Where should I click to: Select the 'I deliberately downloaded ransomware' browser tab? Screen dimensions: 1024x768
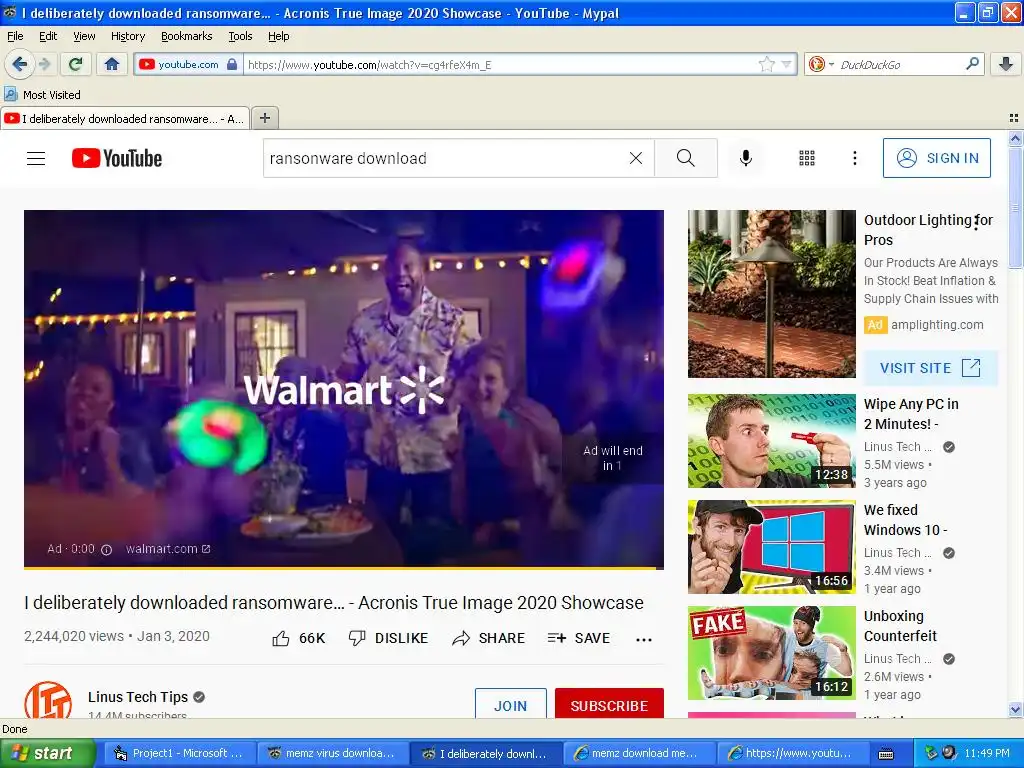(125, 118)
